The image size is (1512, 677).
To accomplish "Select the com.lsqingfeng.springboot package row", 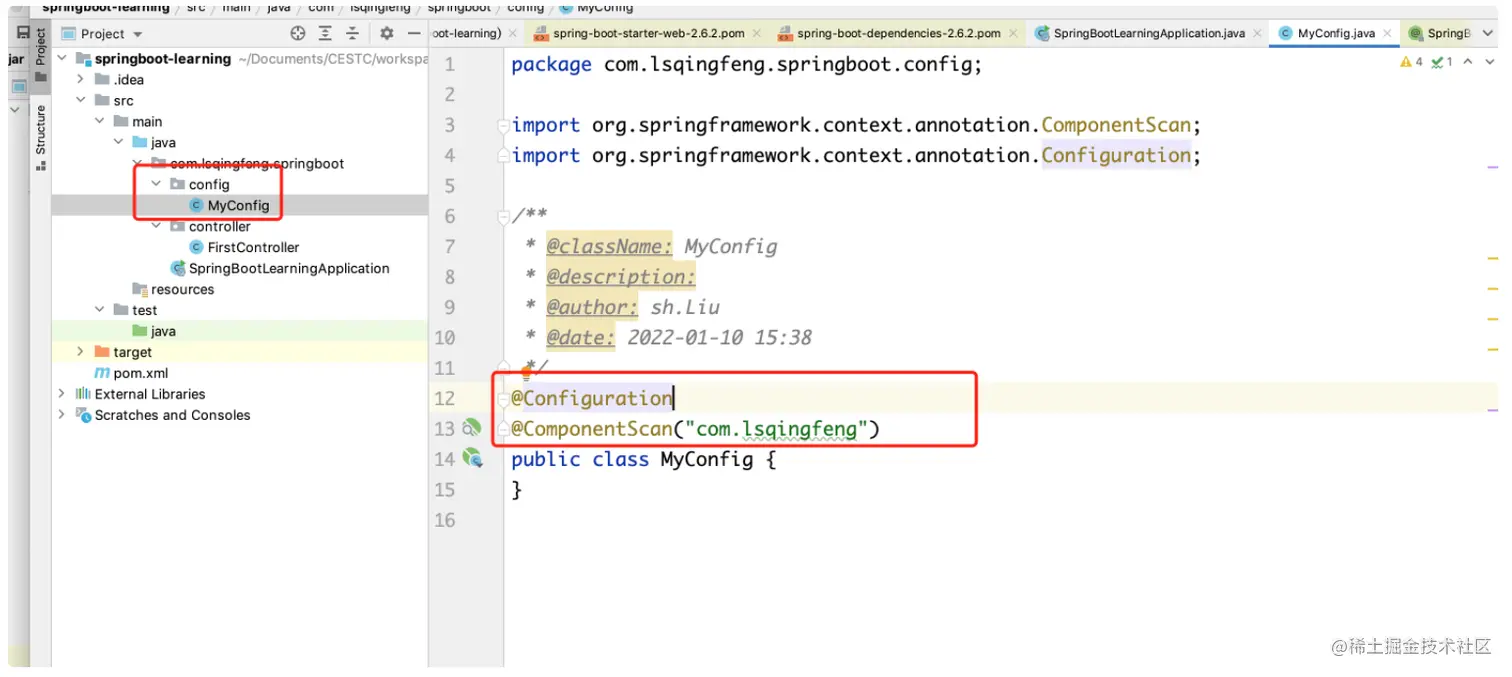I will (240, 163).
